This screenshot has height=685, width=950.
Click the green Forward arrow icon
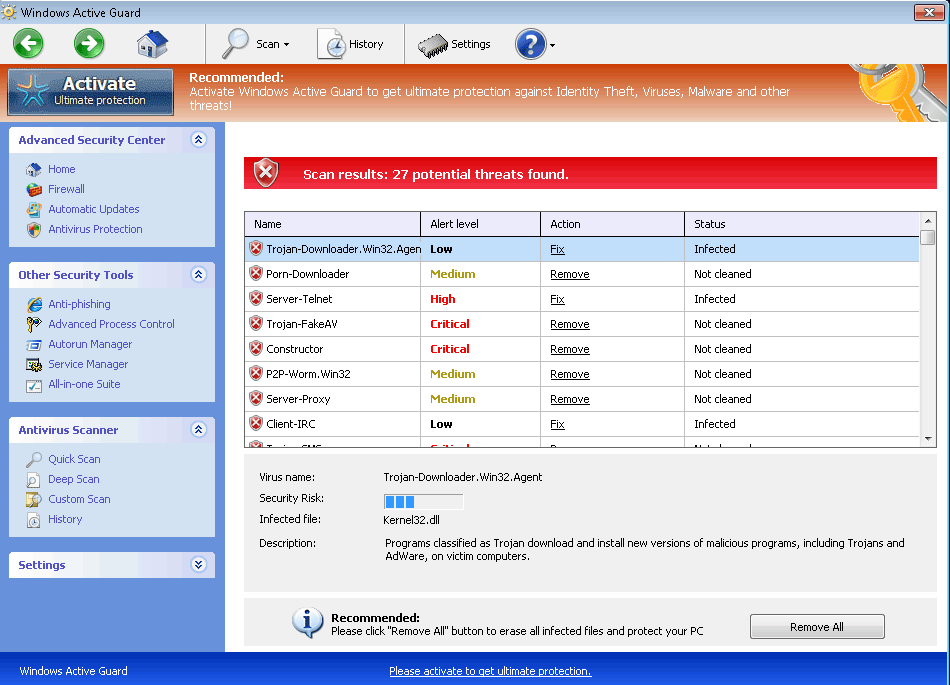click(88, 44)
